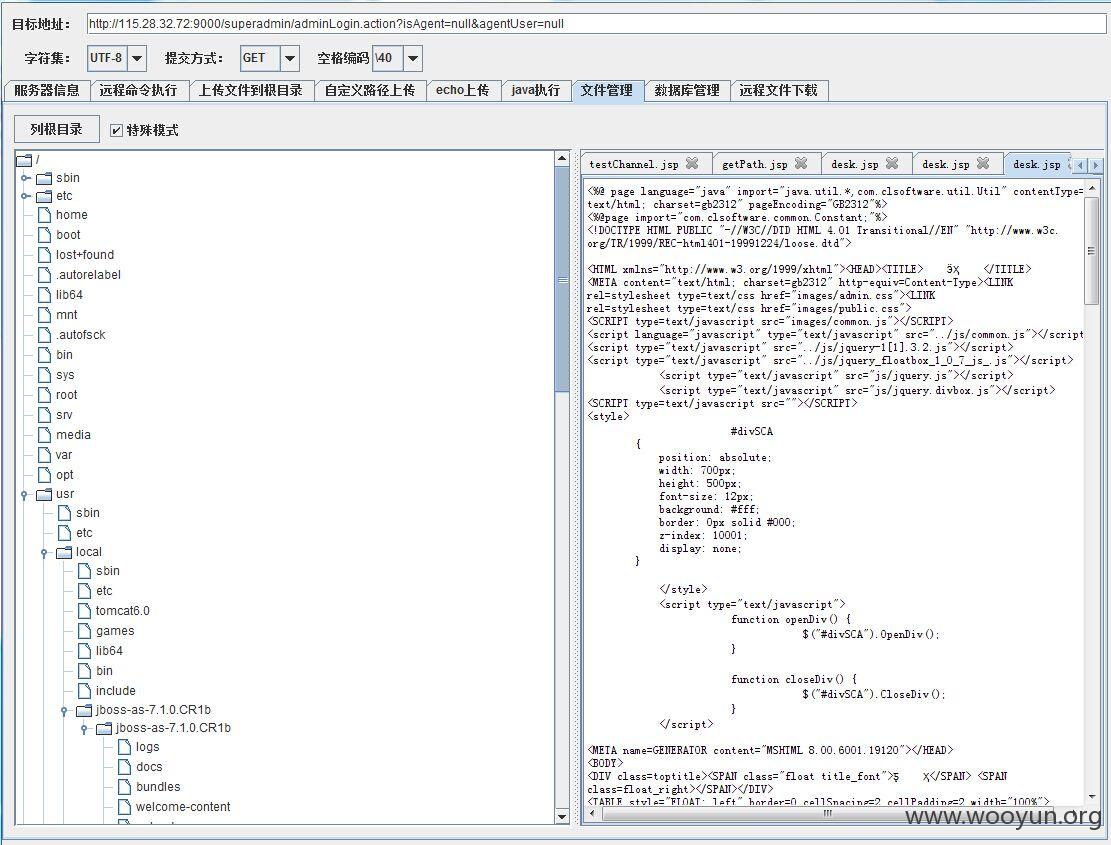Click the root '/' folder icon
The height and width of the screenshot is (845, 1111).
23,160
